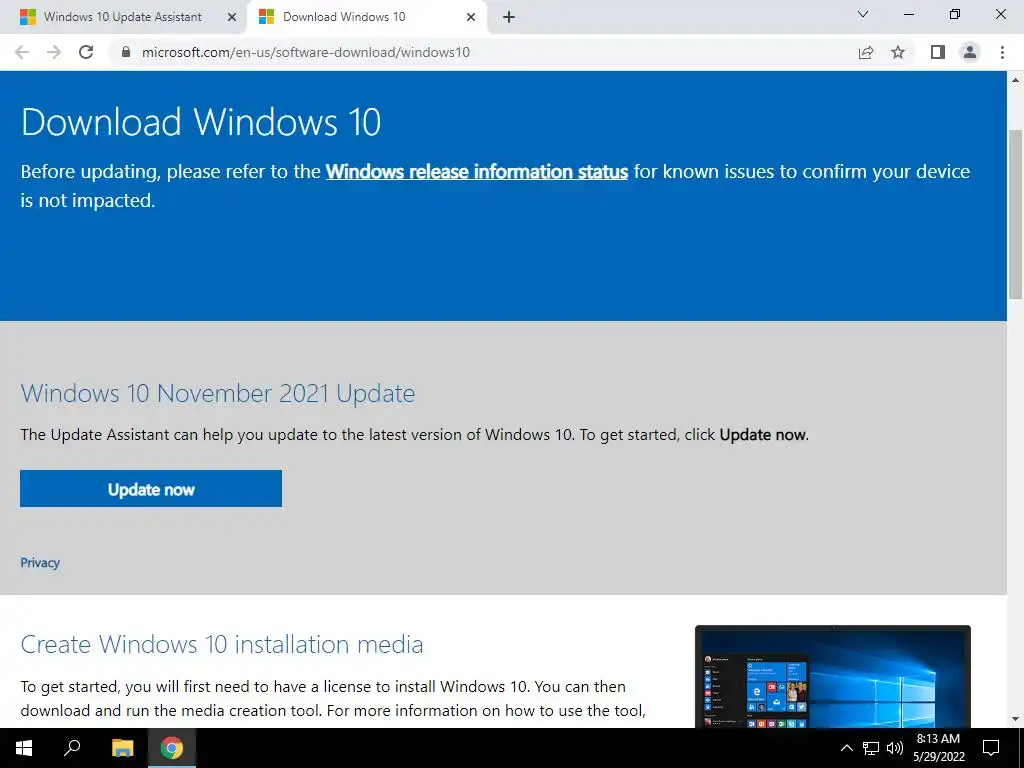
Task: Click the page scrollbar thumb
Action: pyautogui.click(x=1015, y=215)
